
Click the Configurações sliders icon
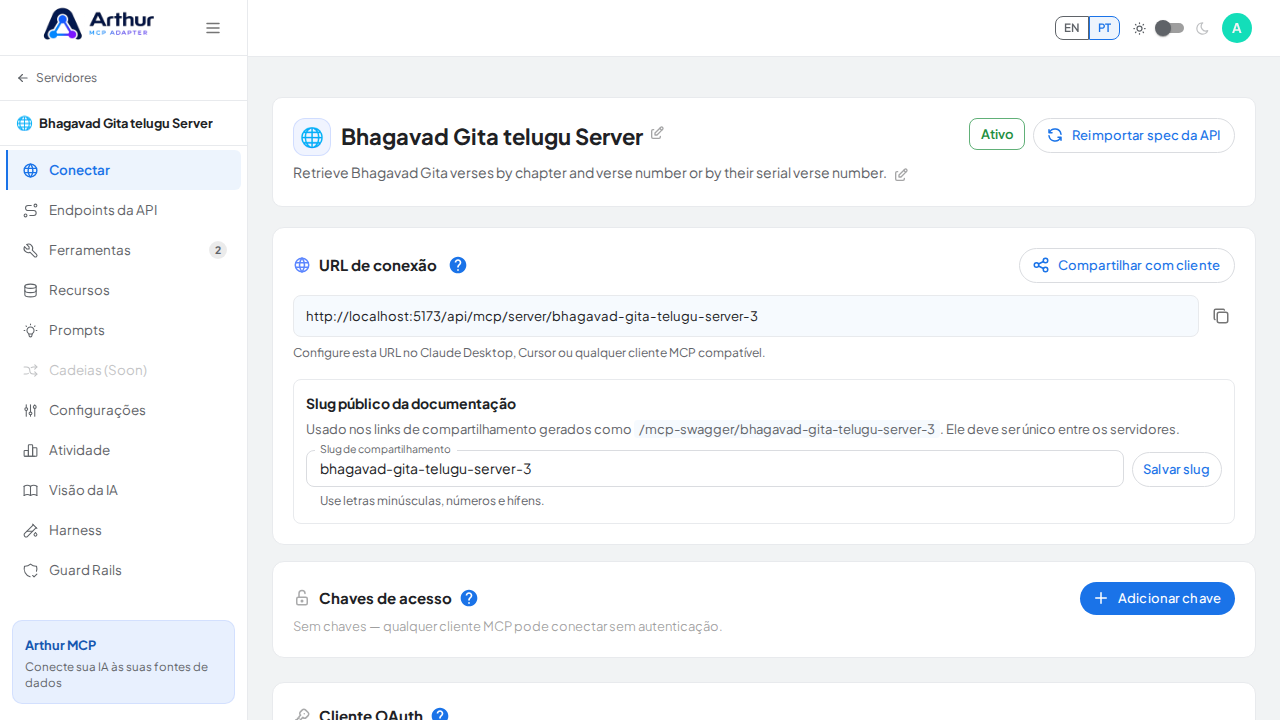(31, 410)
